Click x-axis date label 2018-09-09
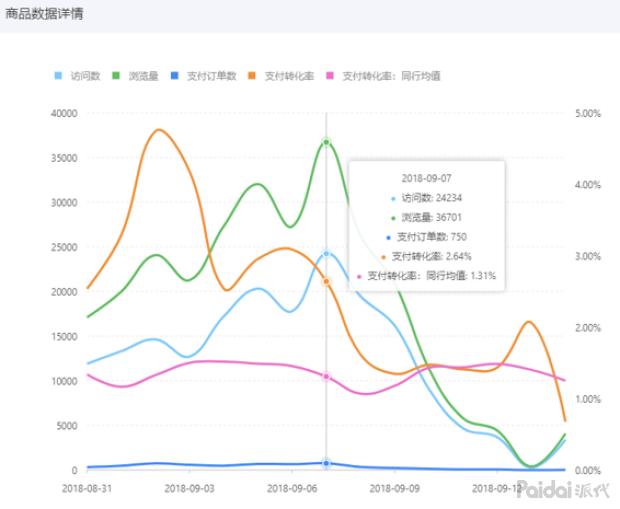This screenshot has height=509, width=620. [x=394, y=488]
